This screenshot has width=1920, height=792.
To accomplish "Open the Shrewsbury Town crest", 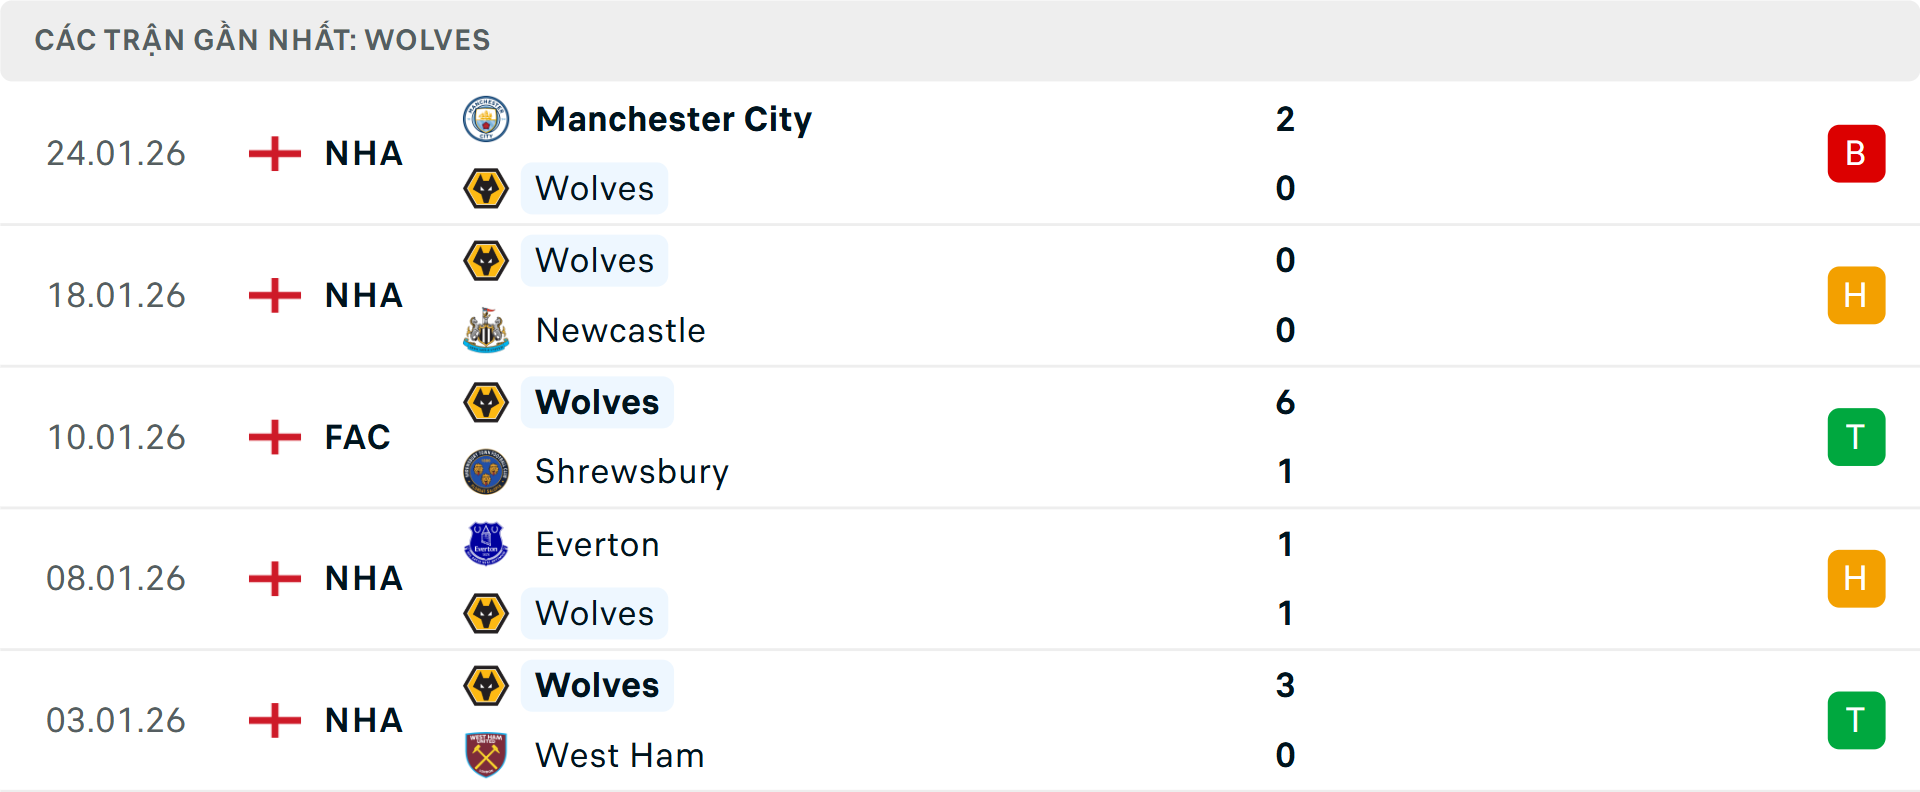I will click(x=487, y=471).
